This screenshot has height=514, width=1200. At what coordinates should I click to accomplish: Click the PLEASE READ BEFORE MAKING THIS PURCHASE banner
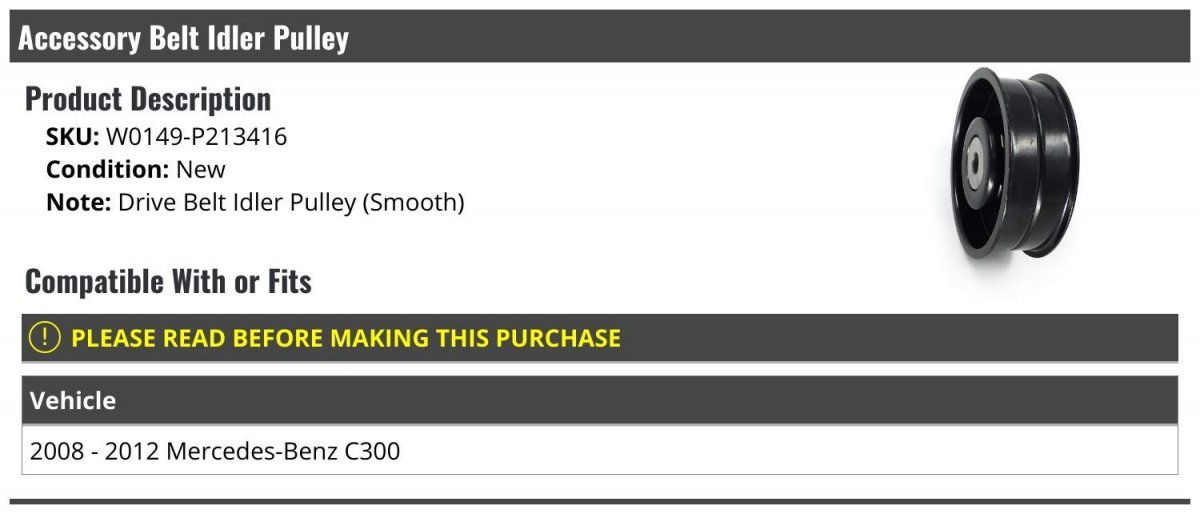[600, 338]
